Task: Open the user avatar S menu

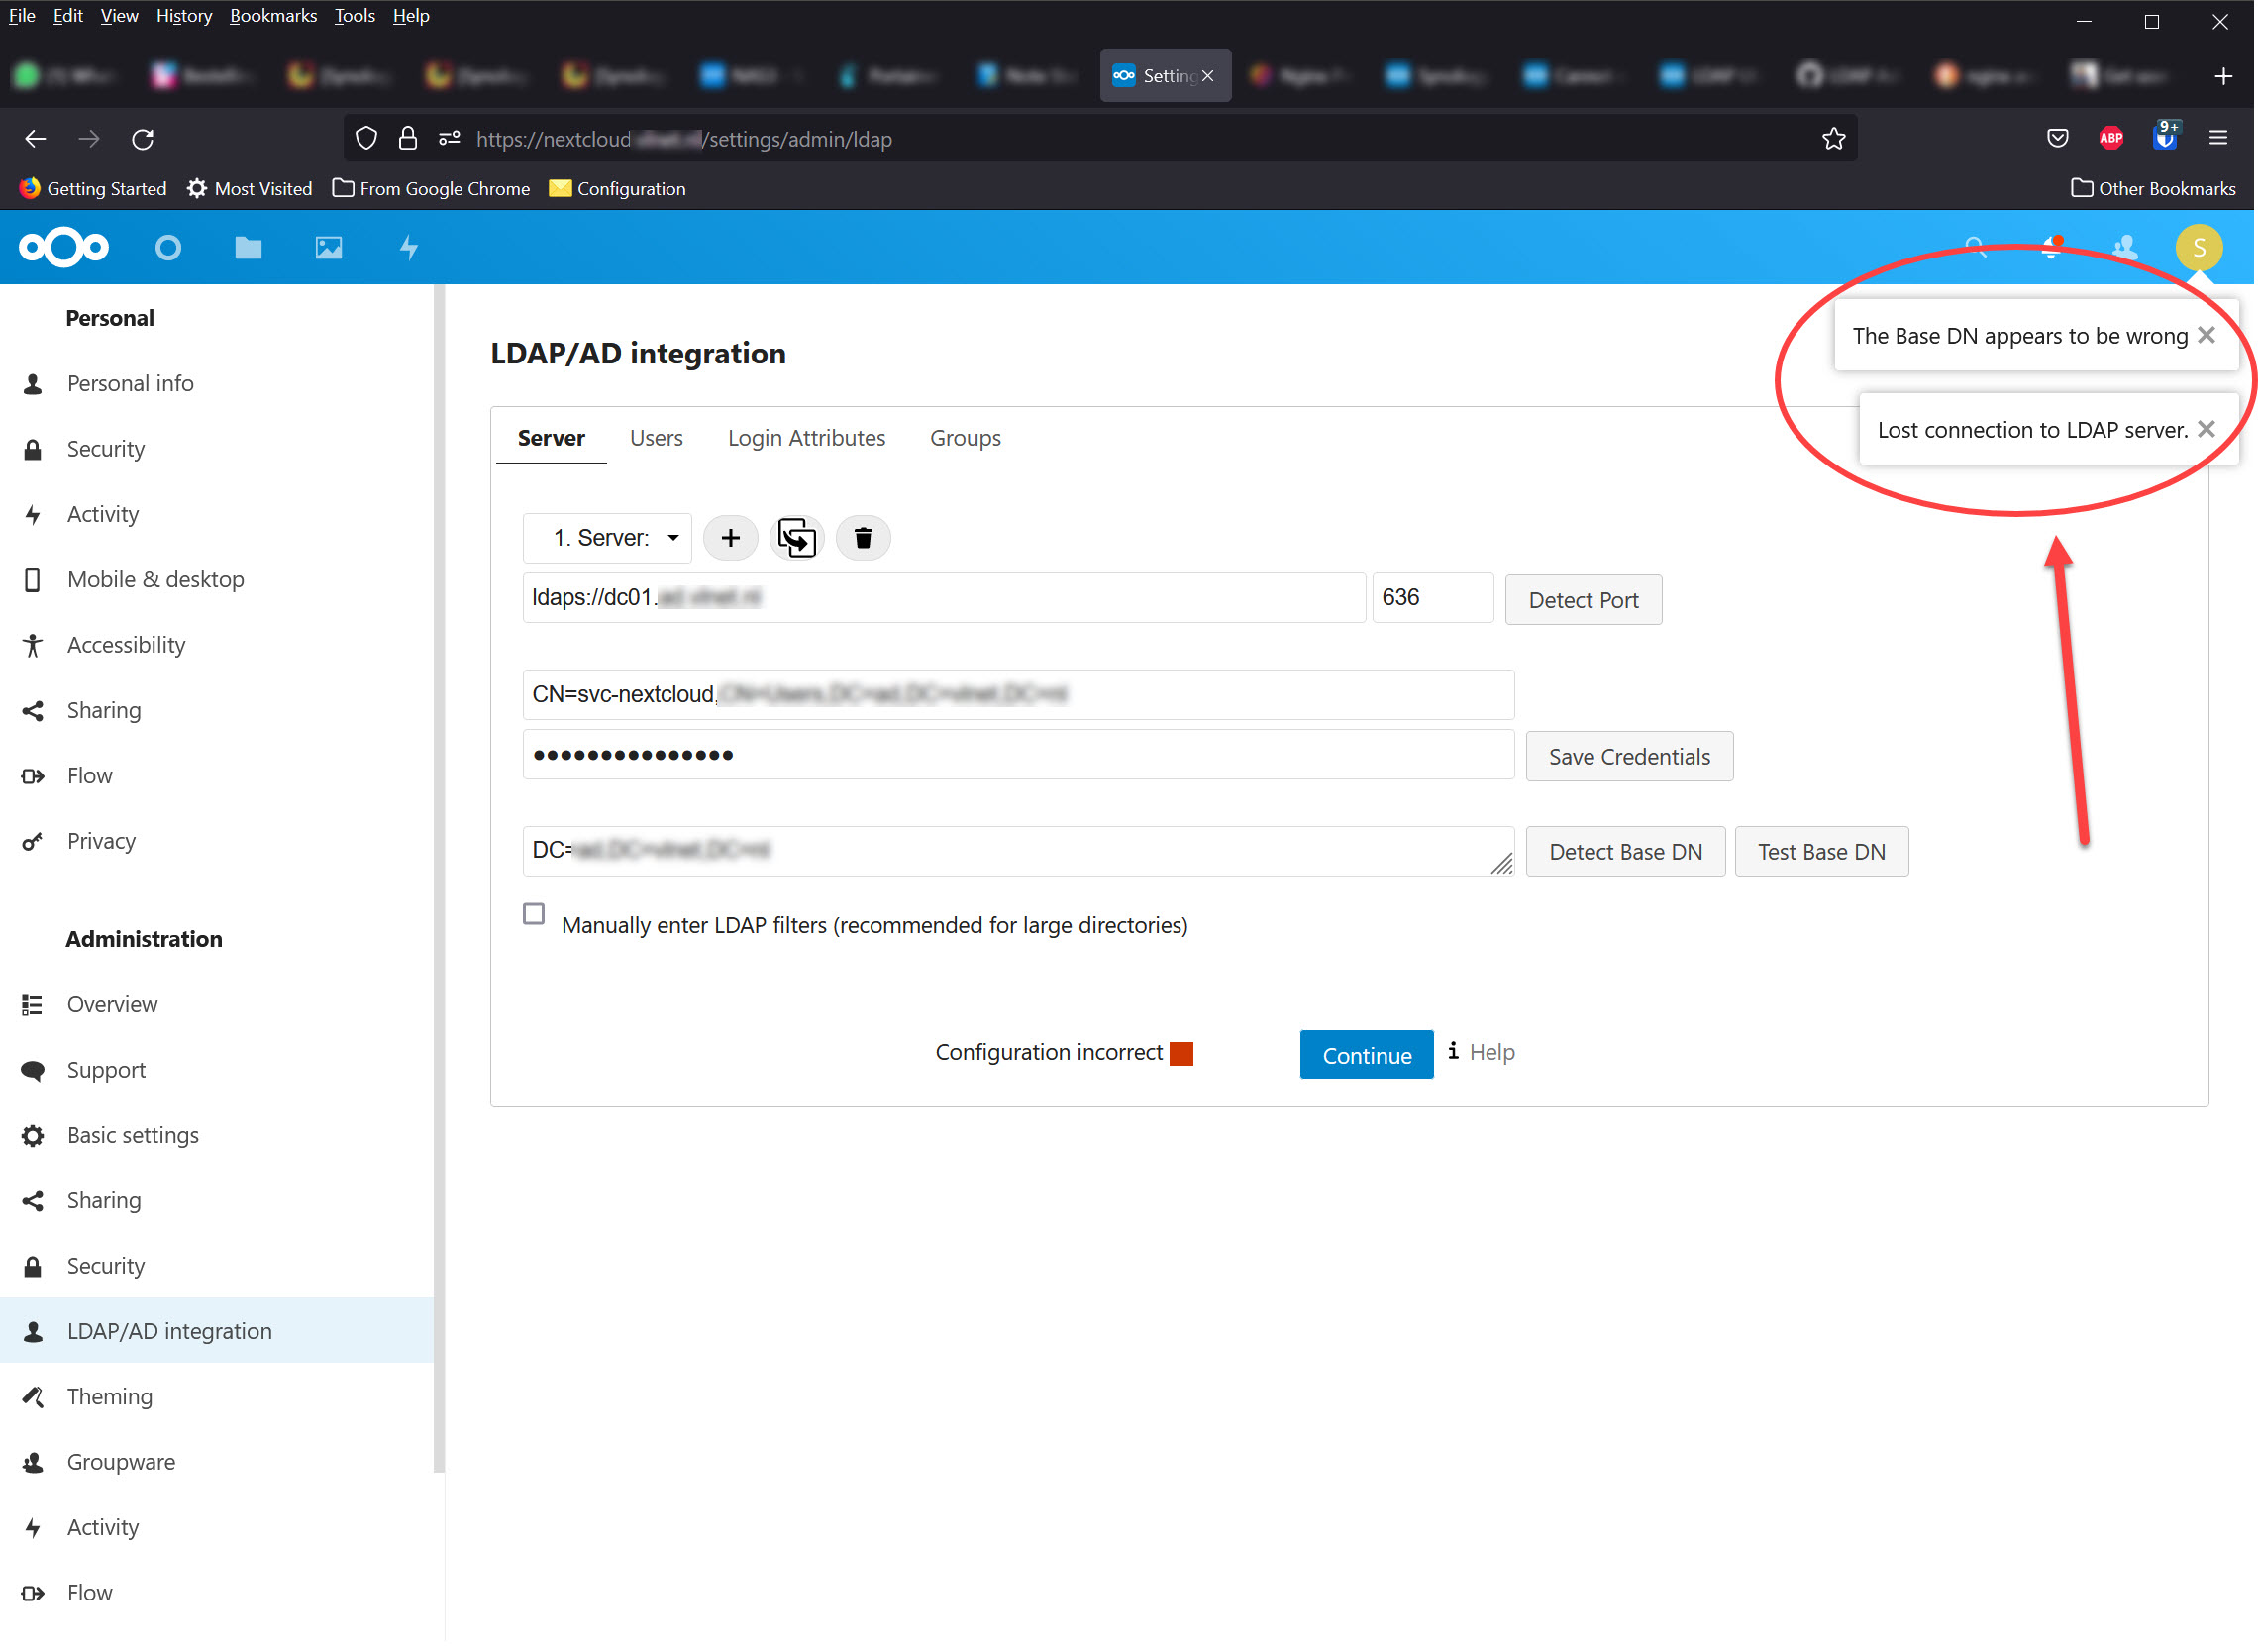Action: click(2198, 248)
